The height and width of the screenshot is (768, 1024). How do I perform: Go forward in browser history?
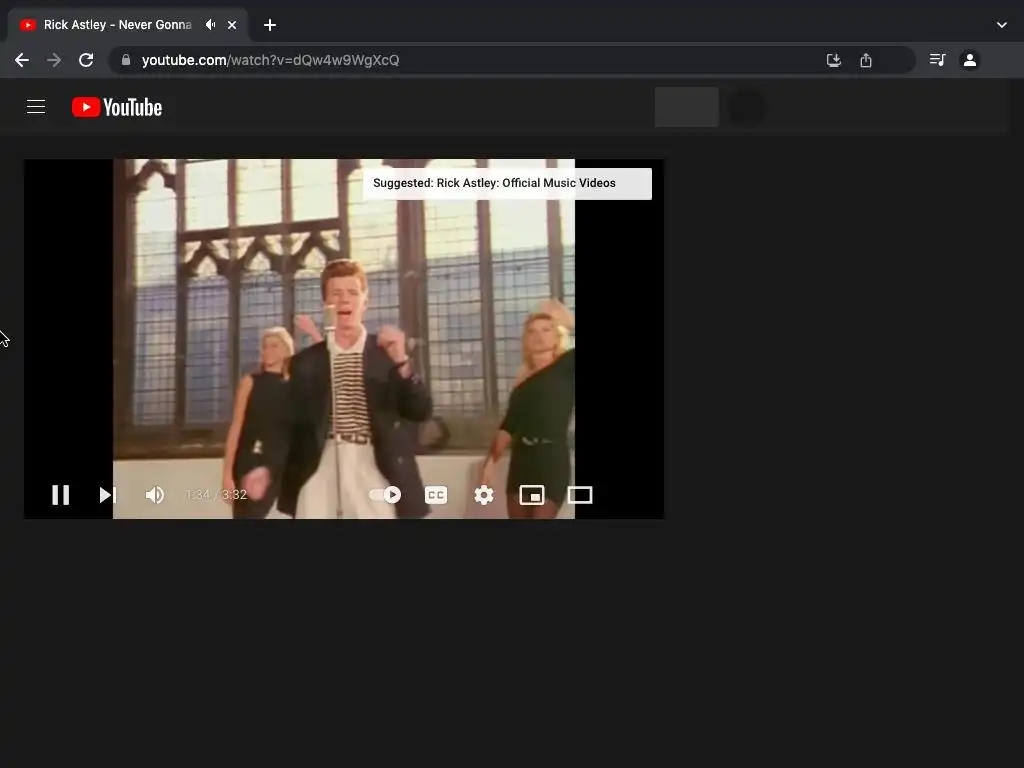(x=54, y=60)
